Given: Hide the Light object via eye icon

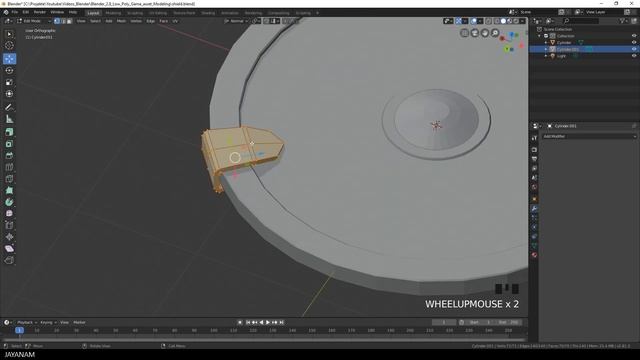Looking at the screenshot, I should point(634,56).
